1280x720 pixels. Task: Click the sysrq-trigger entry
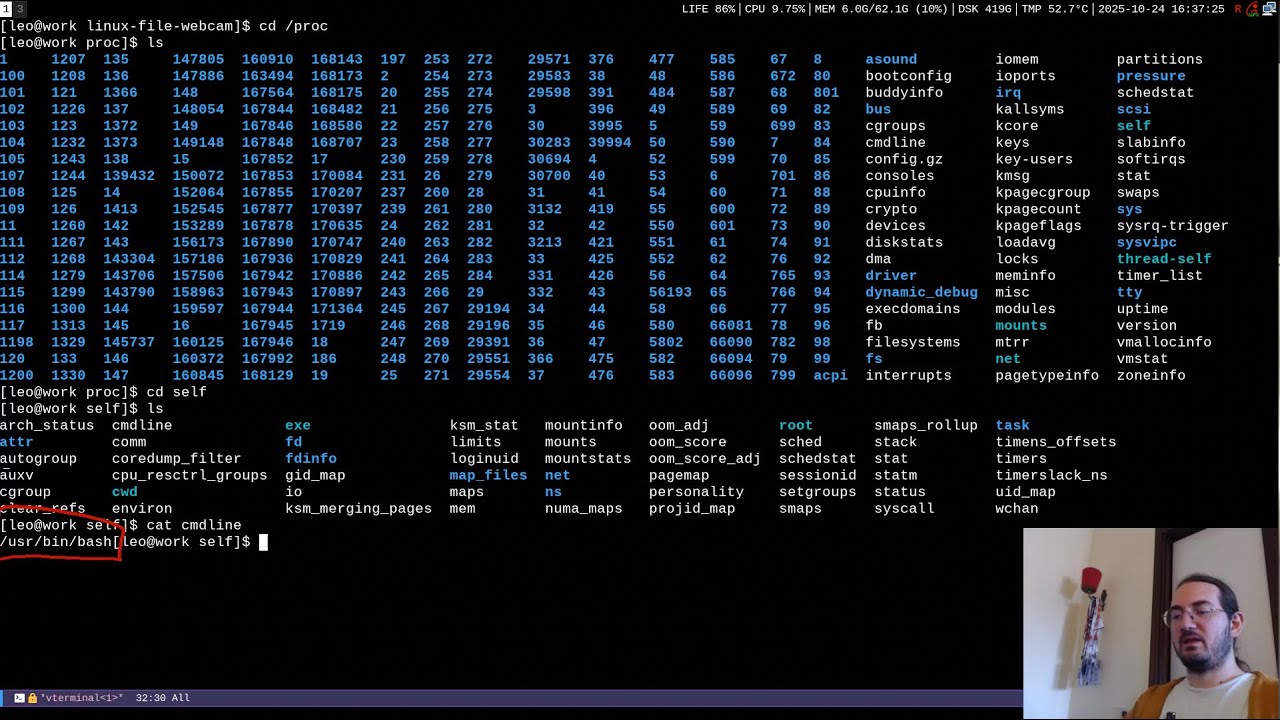[x=1173, y=226]
